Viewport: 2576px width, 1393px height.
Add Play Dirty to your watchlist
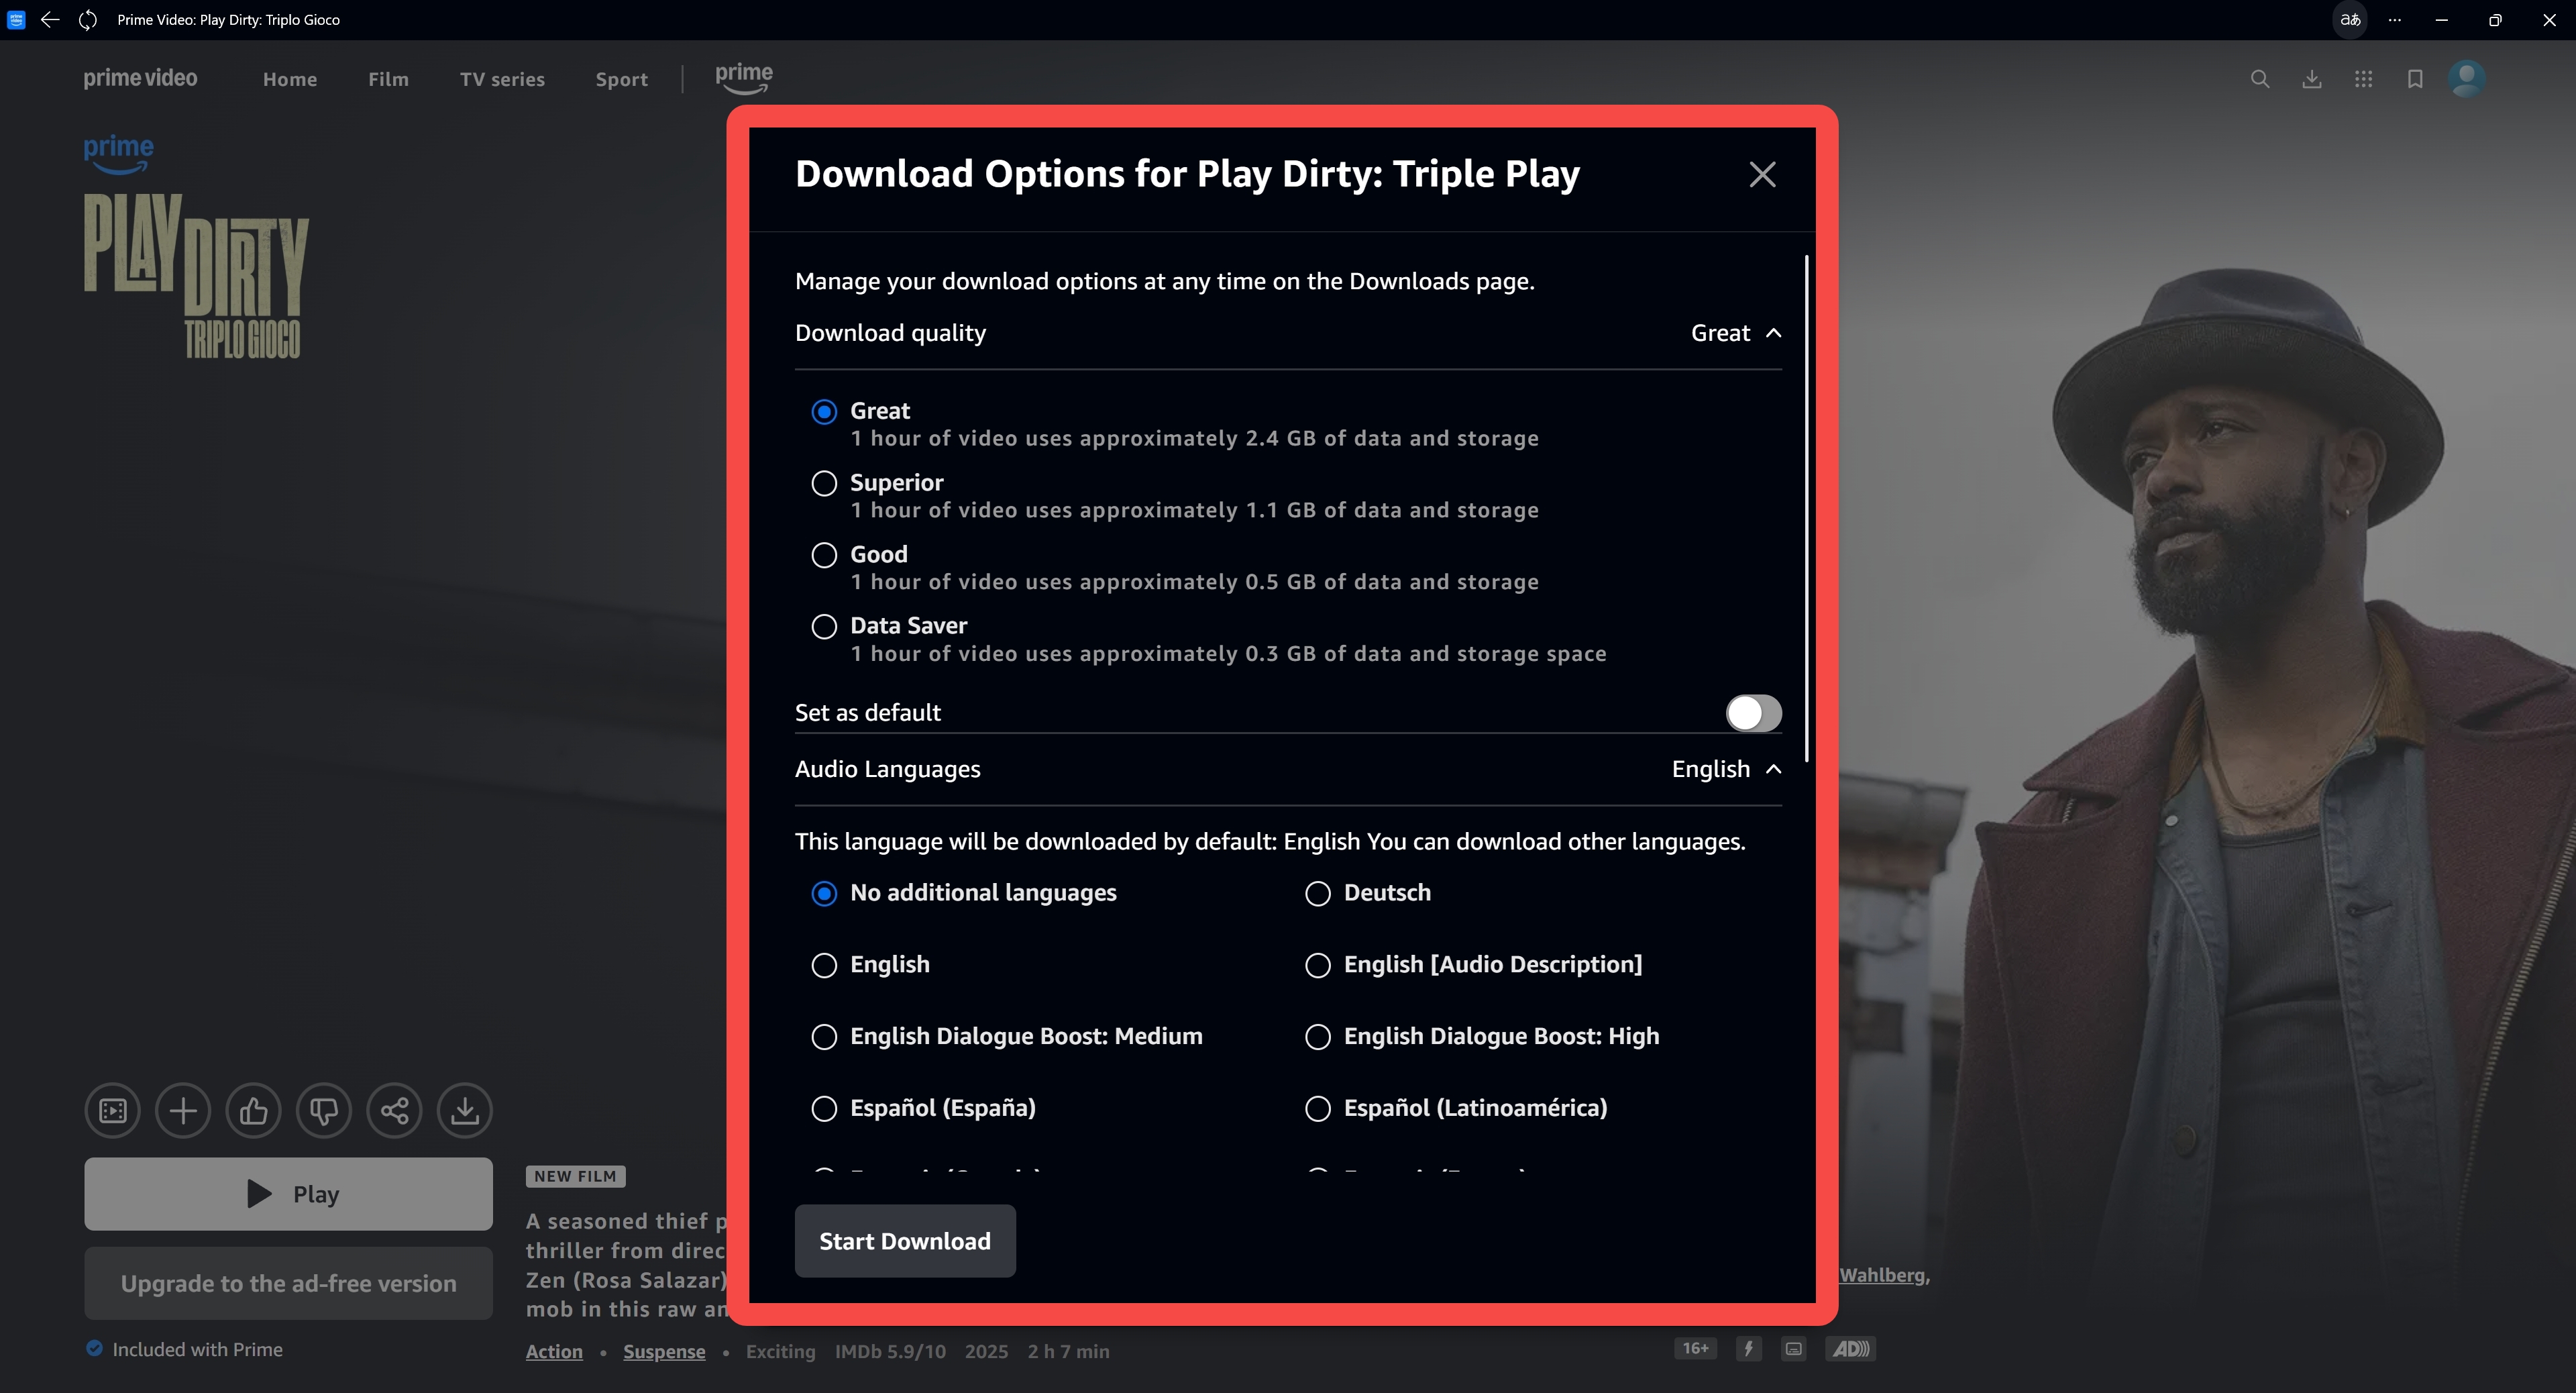[x=182, y=1110]
